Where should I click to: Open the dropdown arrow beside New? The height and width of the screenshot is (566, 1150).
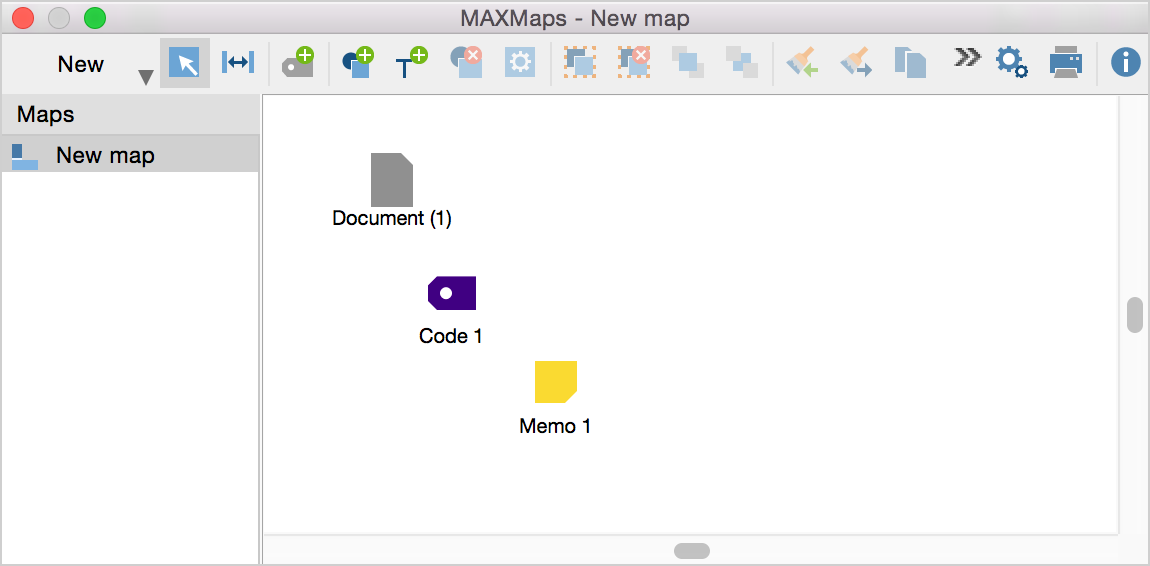point(146,77)
